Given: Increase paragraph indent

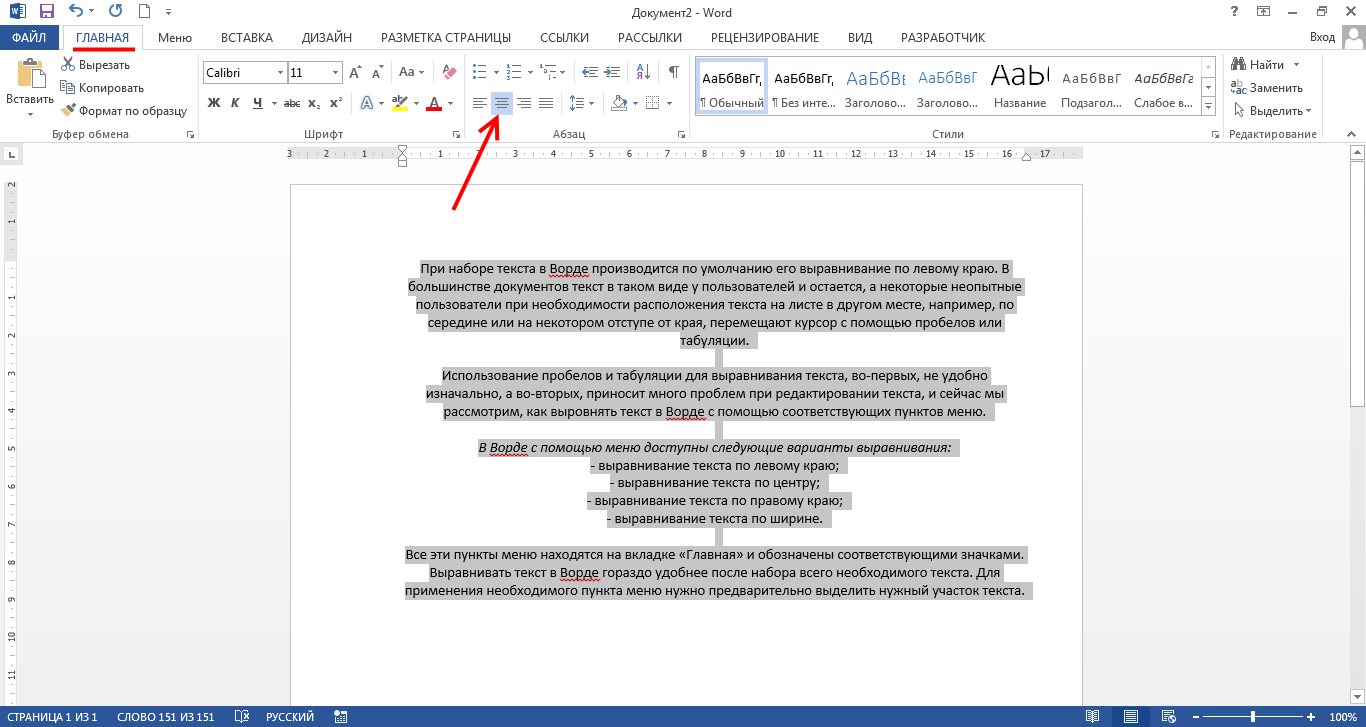Looking at the screenshot, I should [x=613, y=73].
